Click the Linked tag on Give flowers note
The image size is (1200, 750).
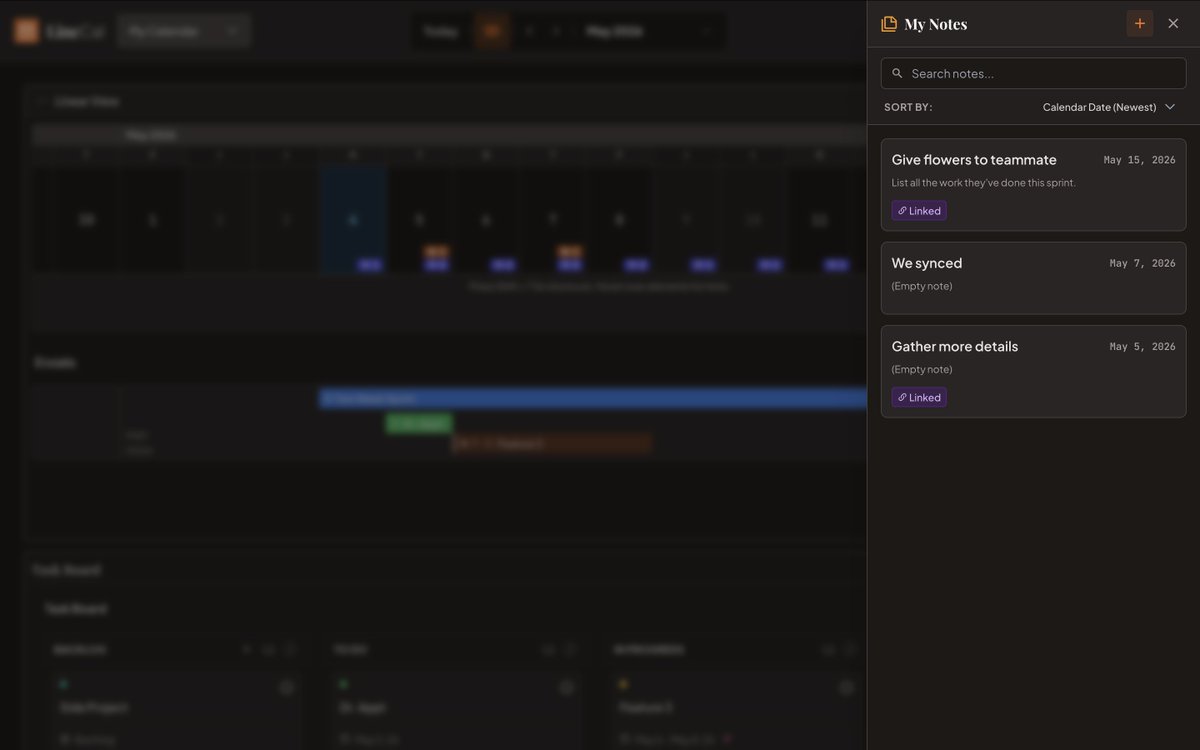pyautogui.click(x=919, y=210)
